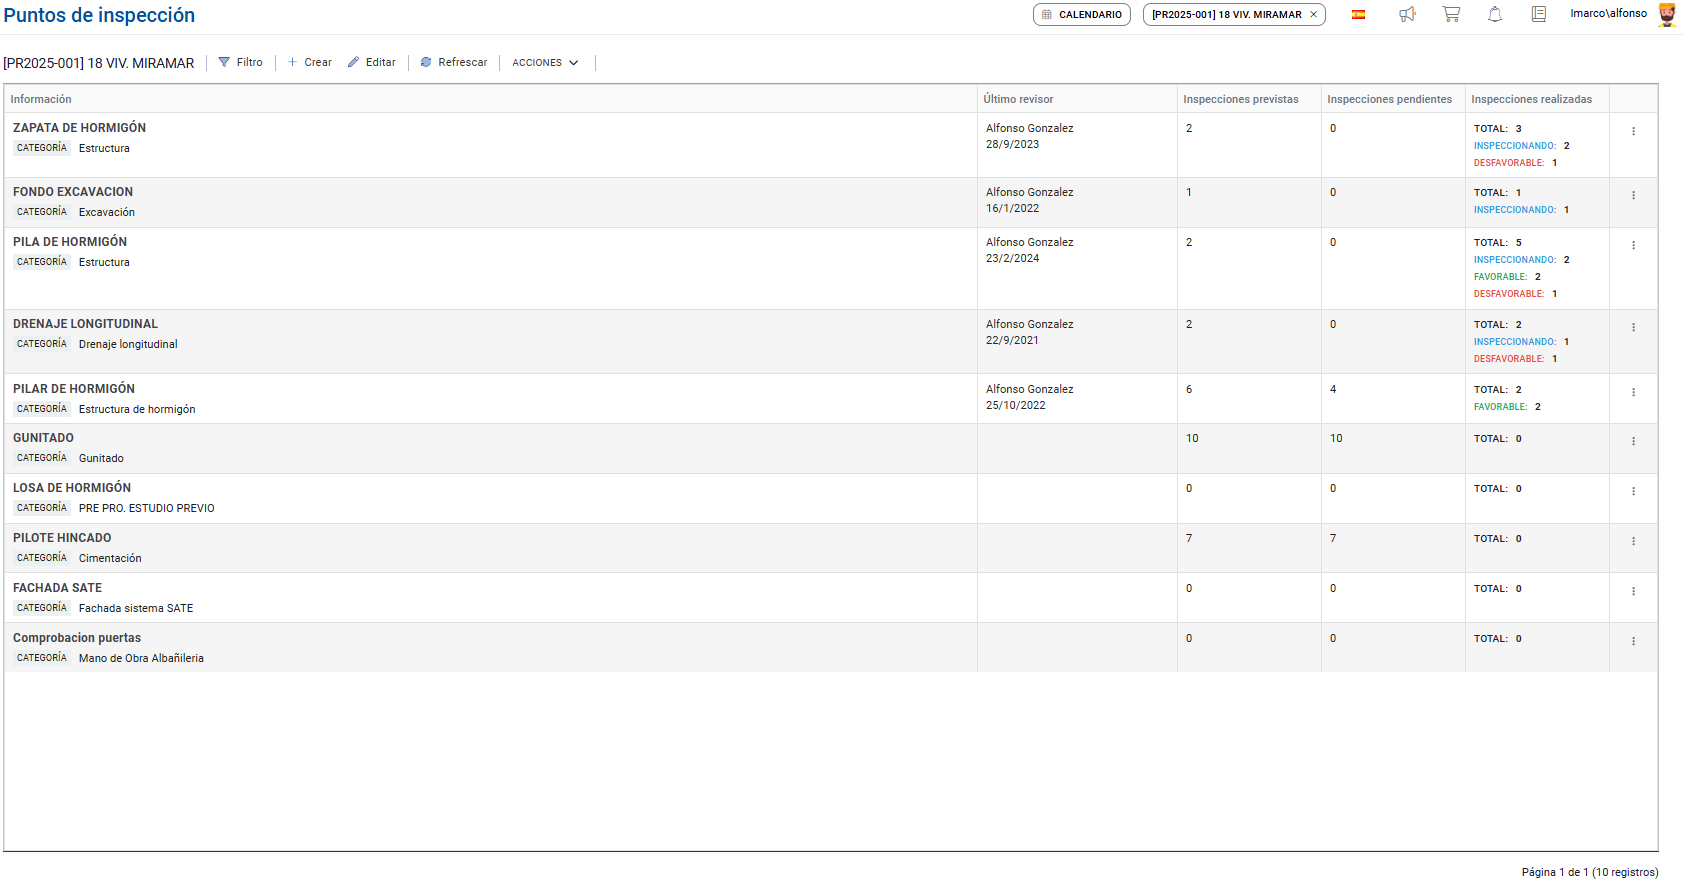Sort by Último revisor column header
The width and height of the screenshot is (1683, 882).
(x=1018, y=99)
